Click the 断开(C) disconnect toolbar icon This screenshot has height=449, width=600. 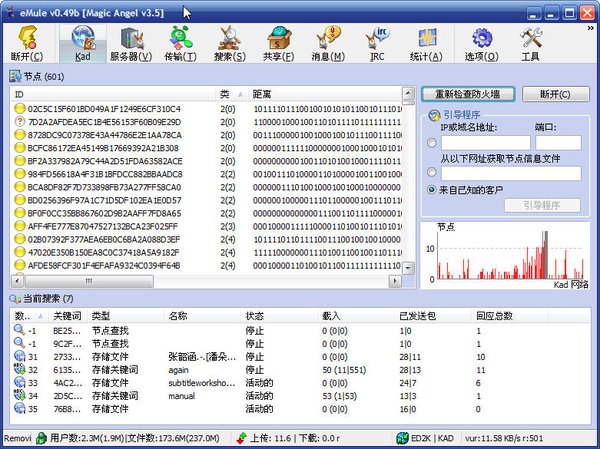pos(27,43)
